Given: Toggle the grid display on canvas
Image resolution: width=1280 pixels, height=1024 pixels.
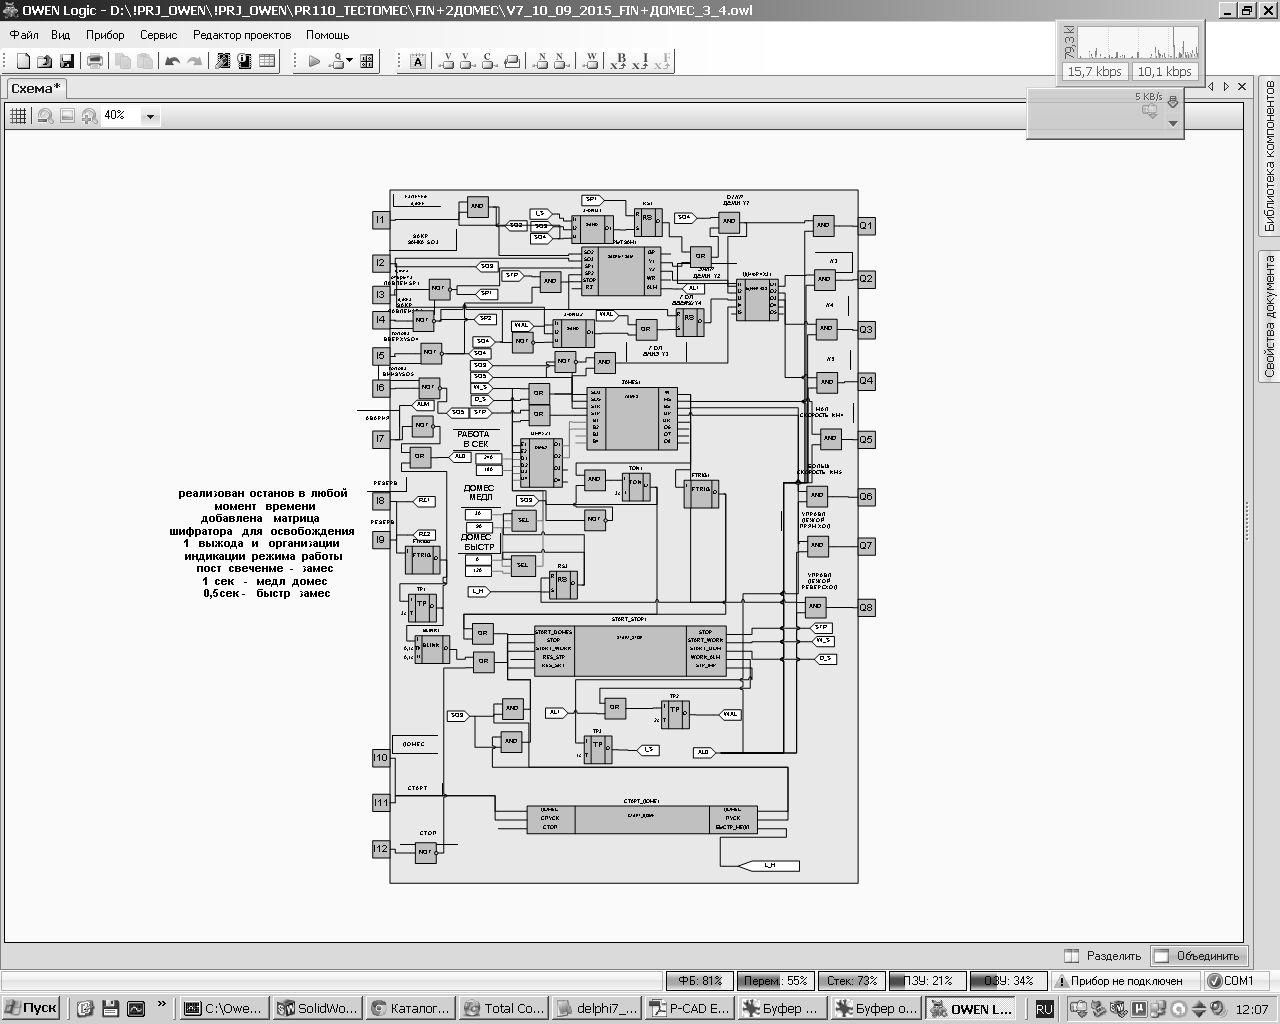Looking at the screenshot, I should point(18,116).
